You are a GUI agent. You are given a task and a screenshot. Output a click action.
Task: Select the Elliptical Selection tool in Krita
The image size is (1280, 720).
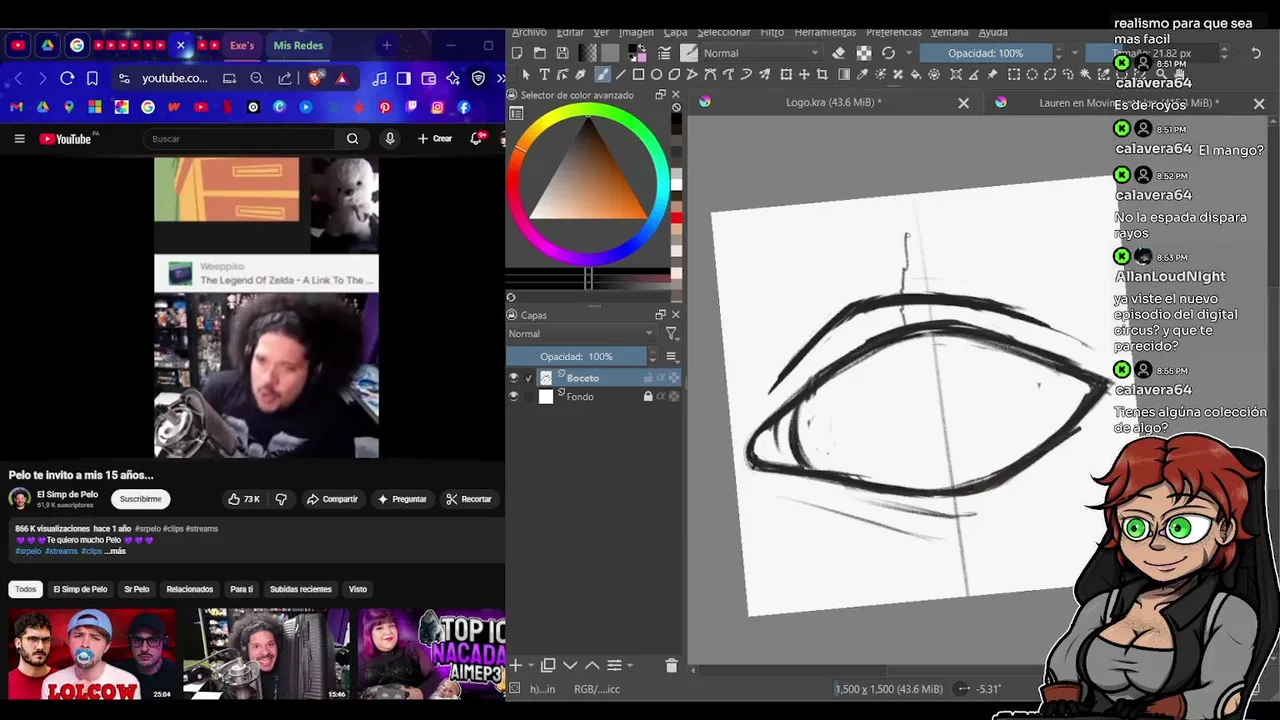click(1032, 74)
